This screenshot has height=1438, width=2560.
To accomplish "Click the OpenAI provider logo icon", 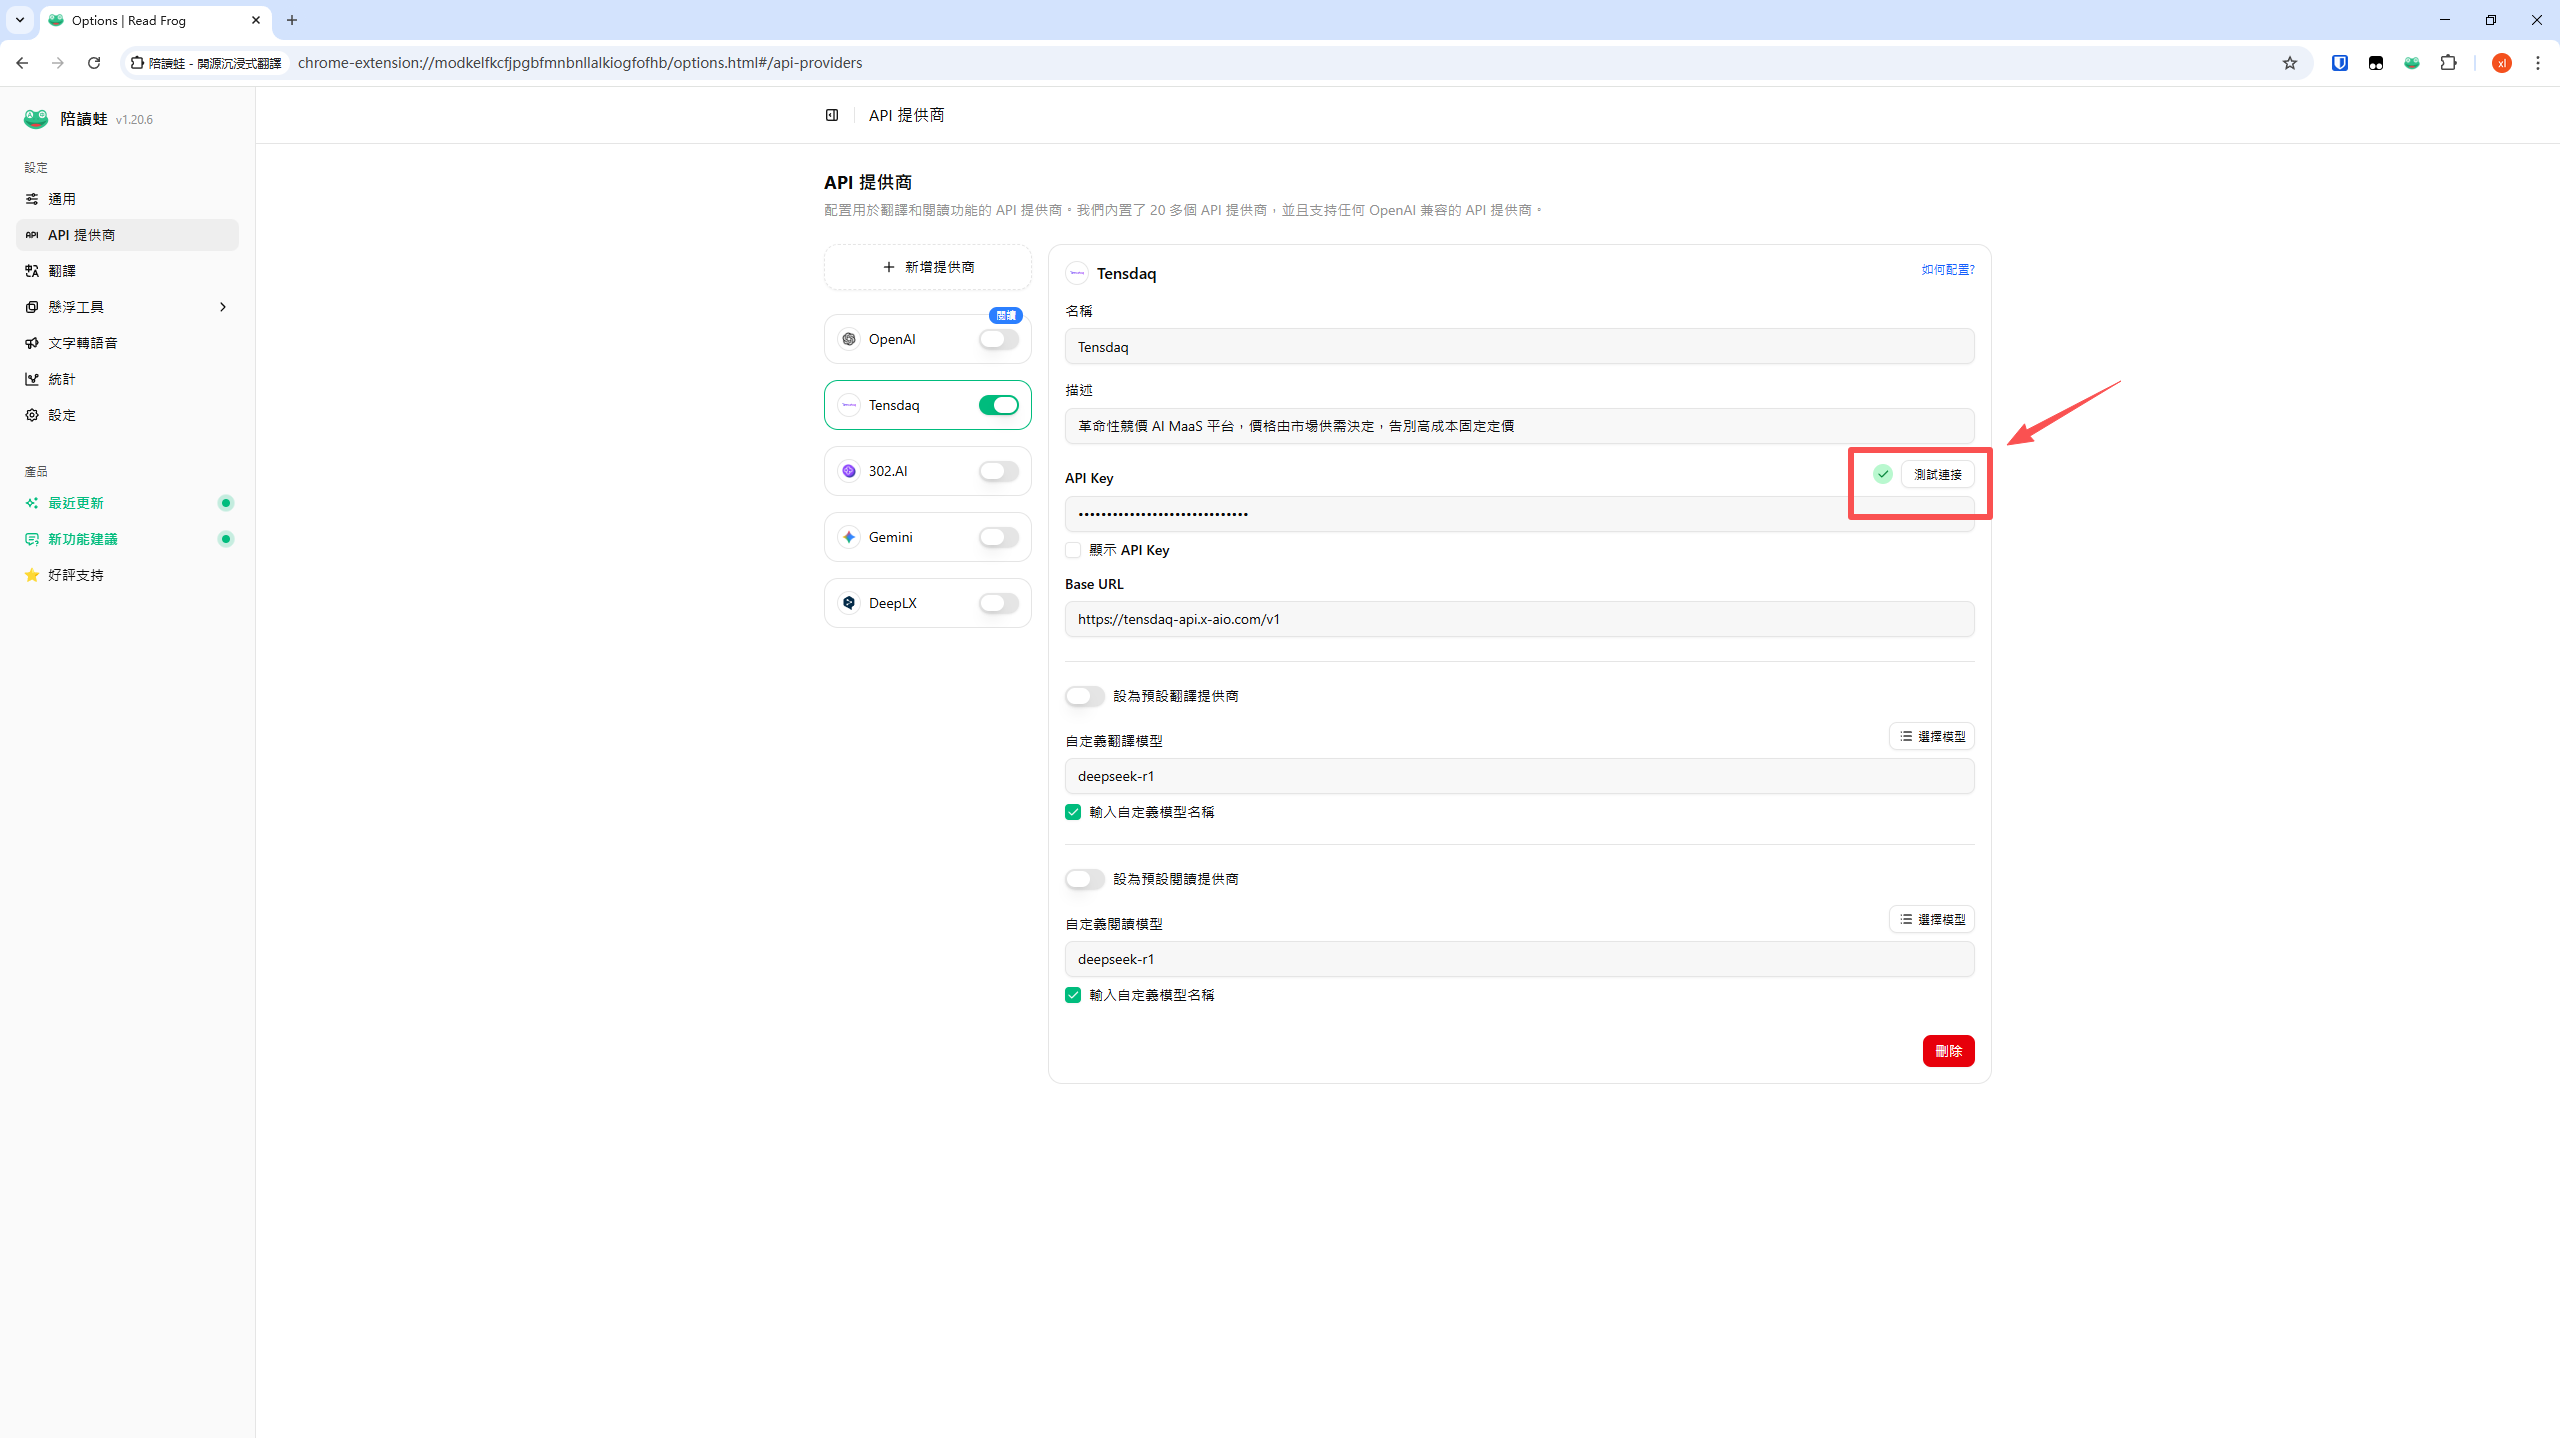I will tap(849, 339).
